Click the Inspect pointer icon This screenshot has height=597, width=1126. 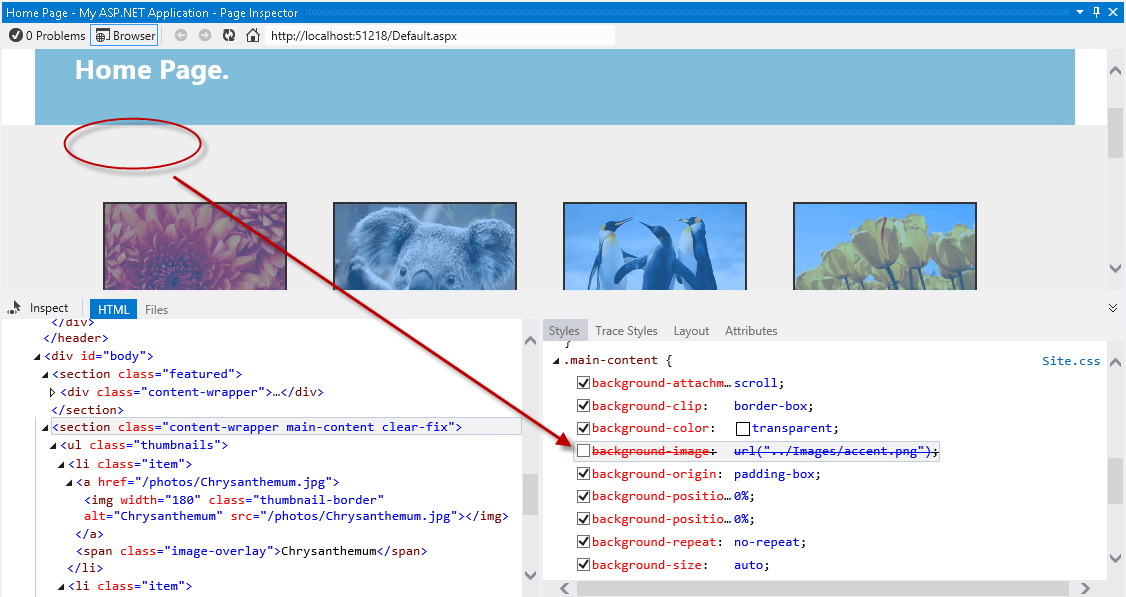tap(15, 308)
